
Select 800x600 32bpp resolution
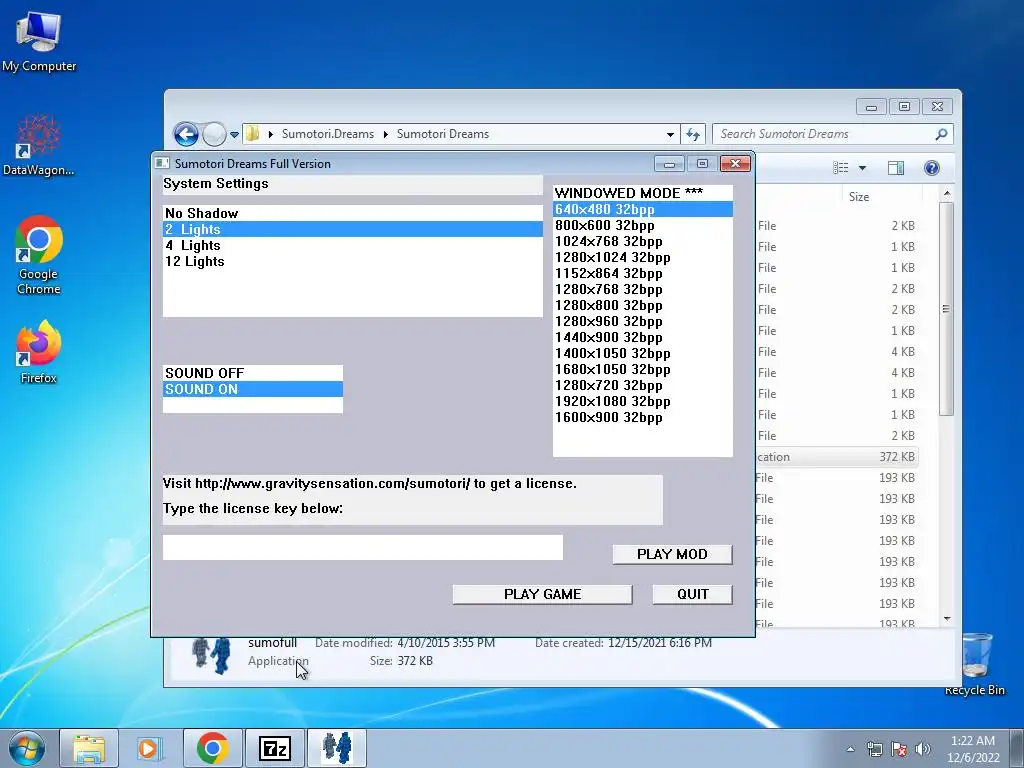coord(643,225)
